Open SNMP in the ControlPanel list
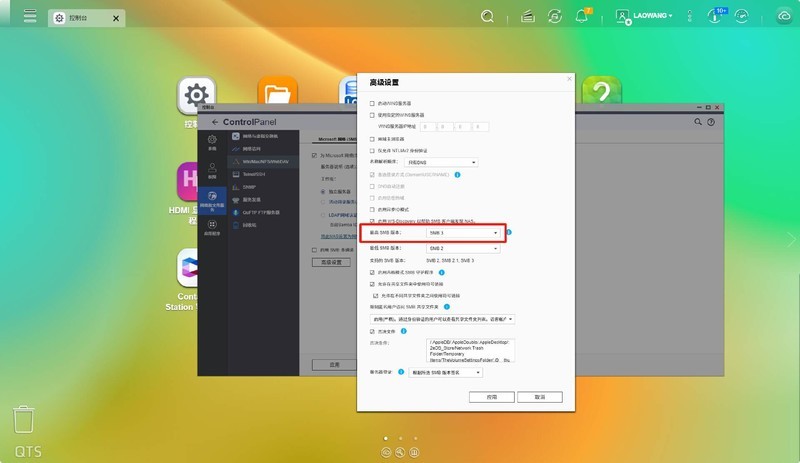800x463 pixels. (263, 187)
